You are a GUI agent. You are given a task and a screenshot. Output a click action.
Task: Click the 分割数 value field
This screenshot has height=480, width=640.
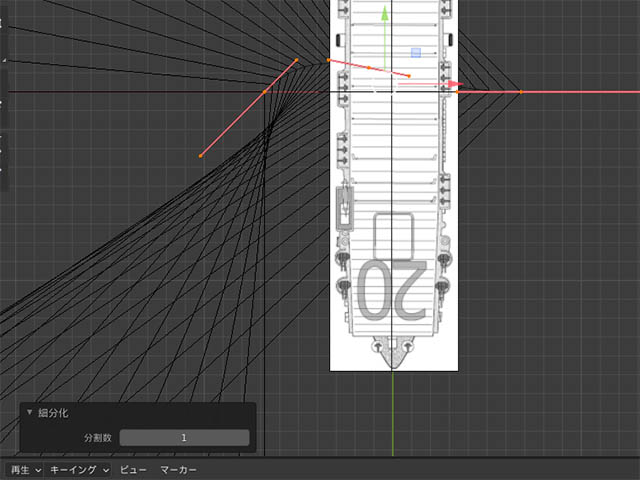tap(184, 438)
